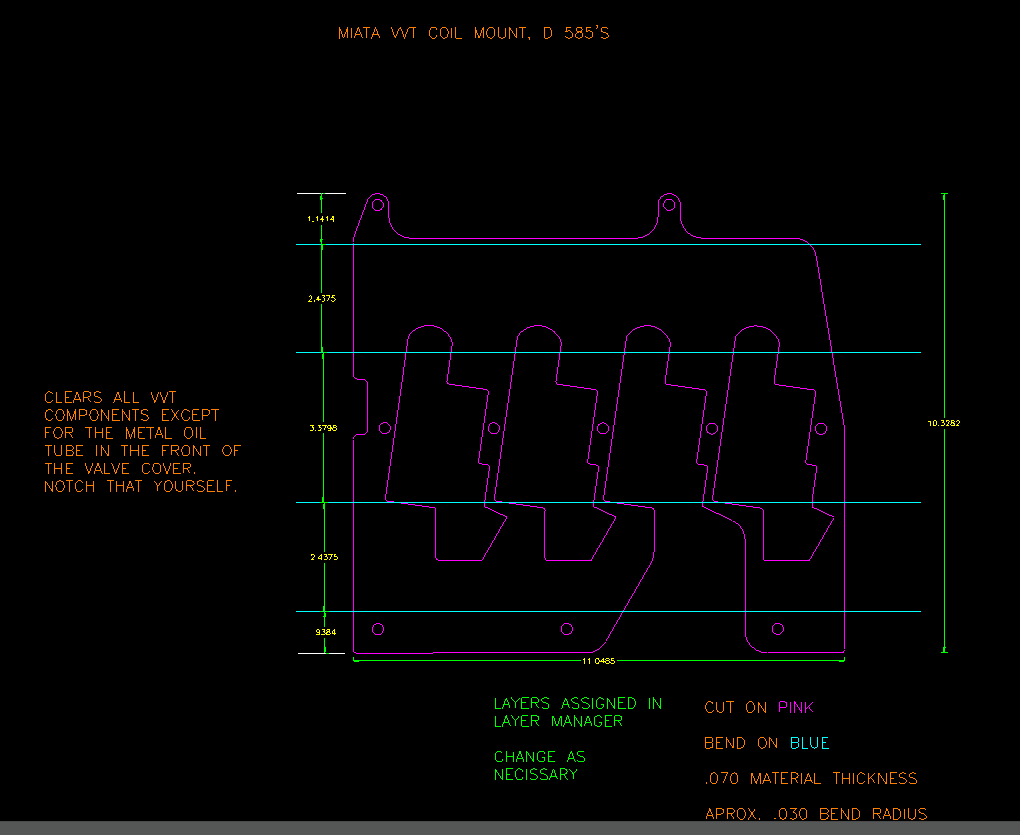Click the gray bar below the drawing
Screen dimensions: 1020x835
point(510,828)
